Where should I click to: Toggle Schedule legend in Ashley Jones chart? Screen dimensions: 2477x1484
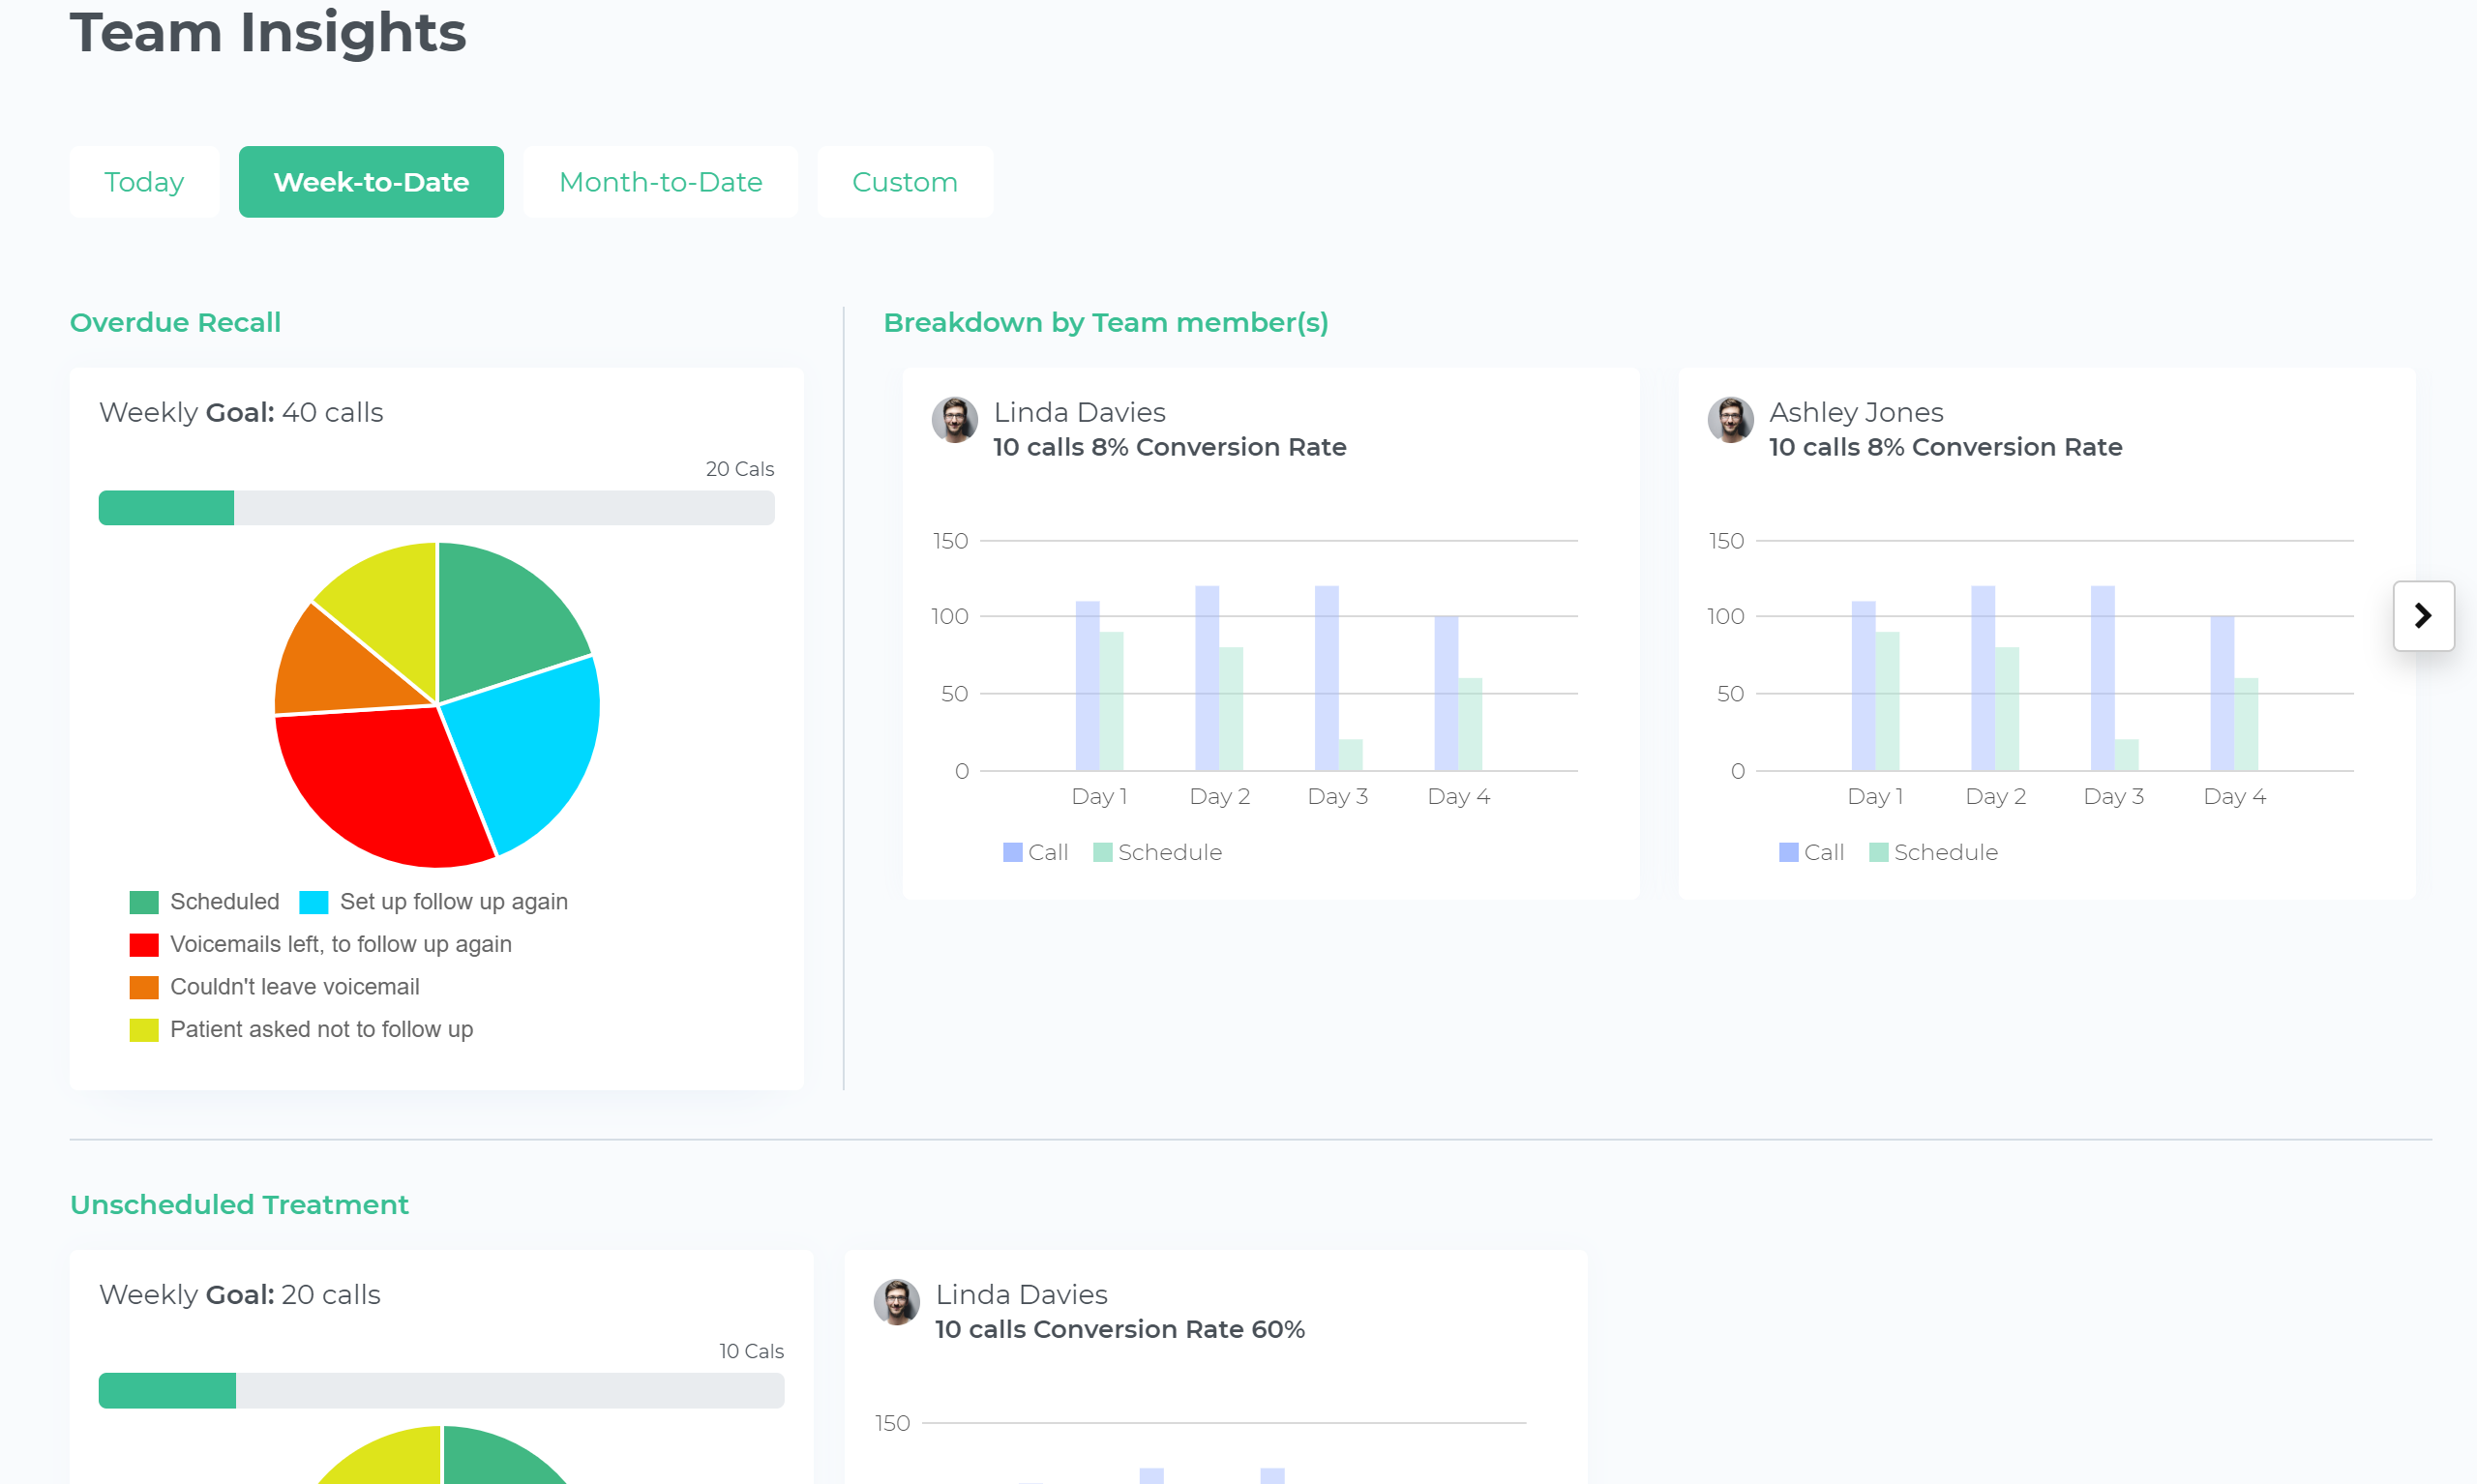[x=1933, y=852]
